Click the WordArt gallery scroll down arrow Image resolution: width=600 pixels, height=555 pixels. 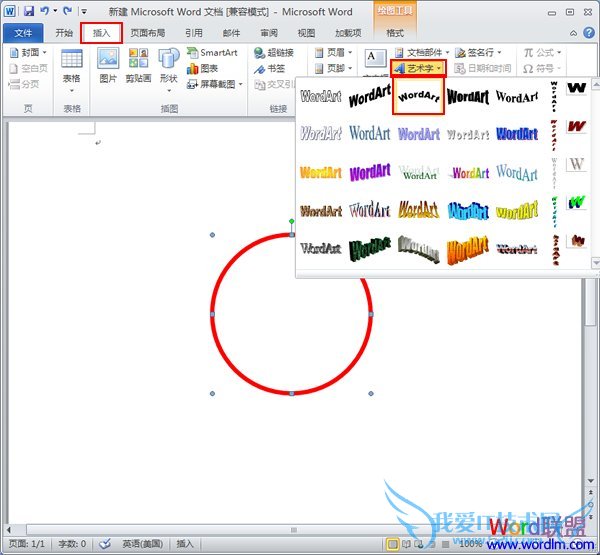(595, 263)
